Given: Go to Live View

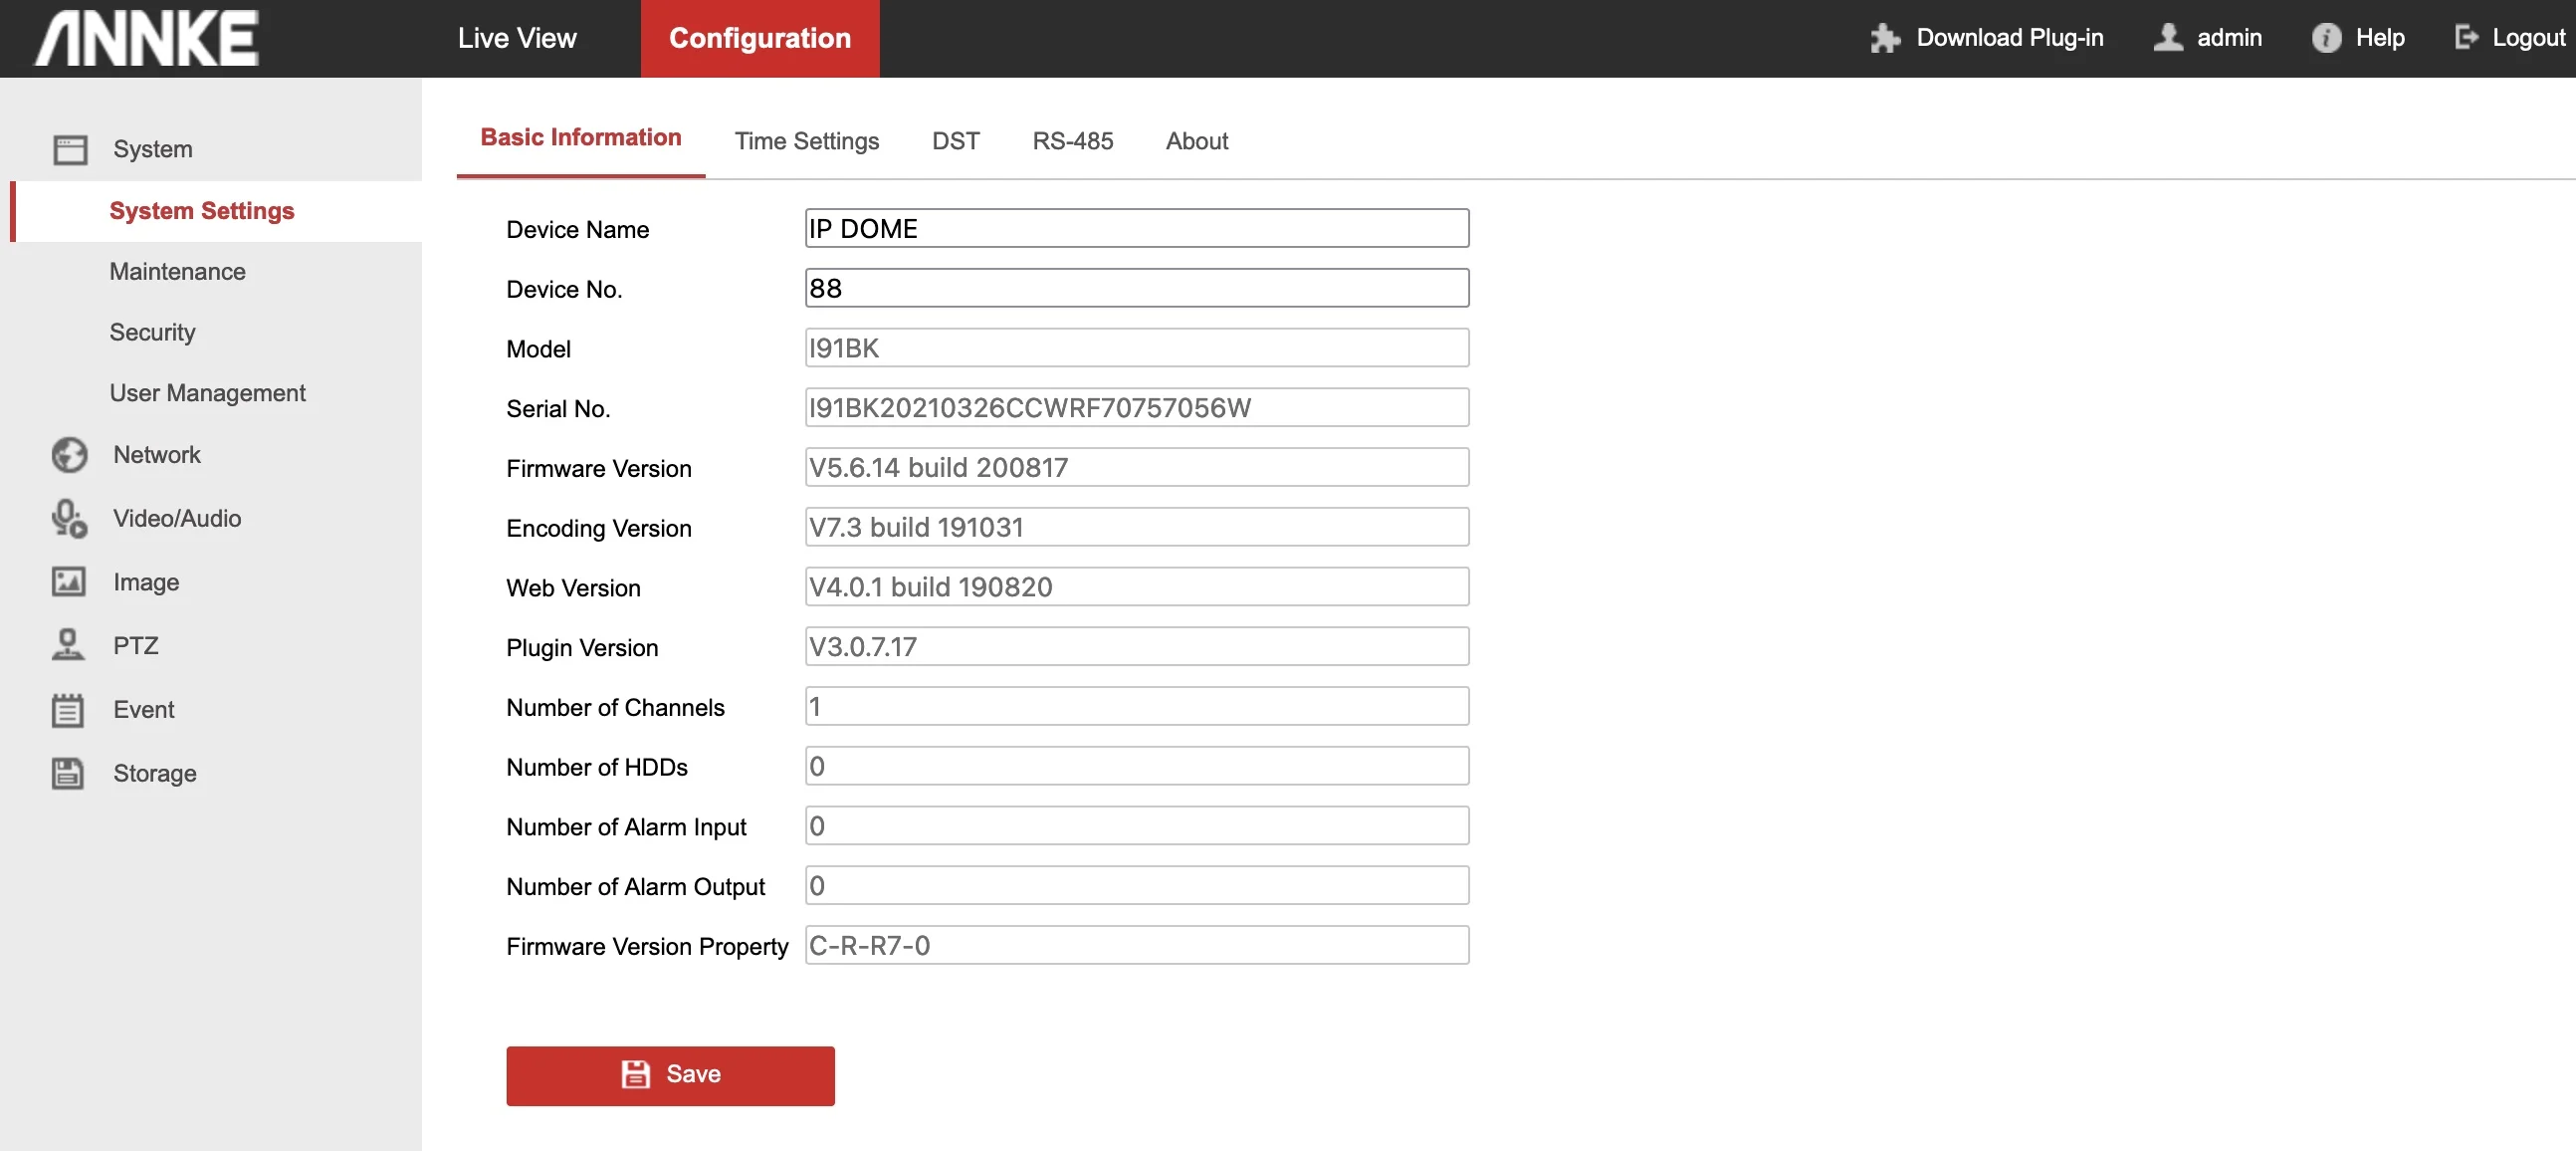Looking at the screenshot, I should point(517,38).
